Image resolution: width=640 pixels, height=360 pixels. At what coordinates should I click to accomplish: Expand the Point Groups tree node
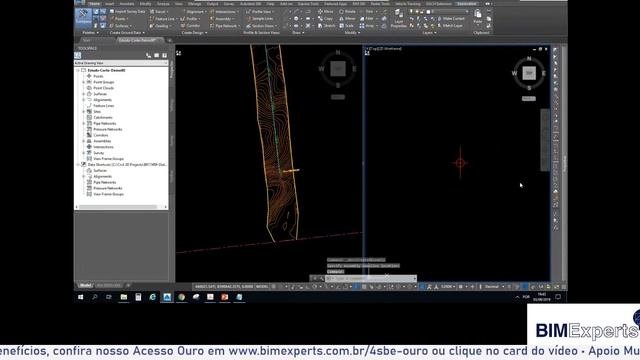[x=84, y=82]
